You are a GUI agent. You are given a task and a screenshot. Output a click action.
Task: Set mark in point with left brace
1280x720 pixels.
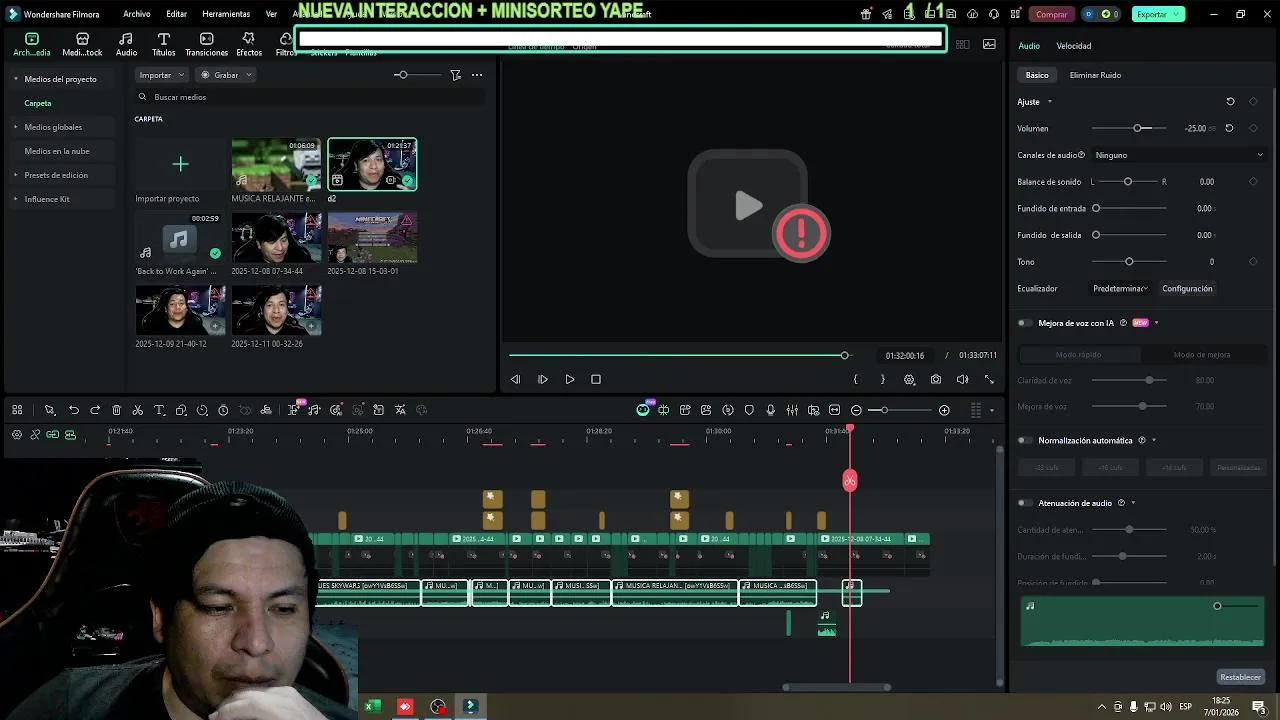pos(856,380)
